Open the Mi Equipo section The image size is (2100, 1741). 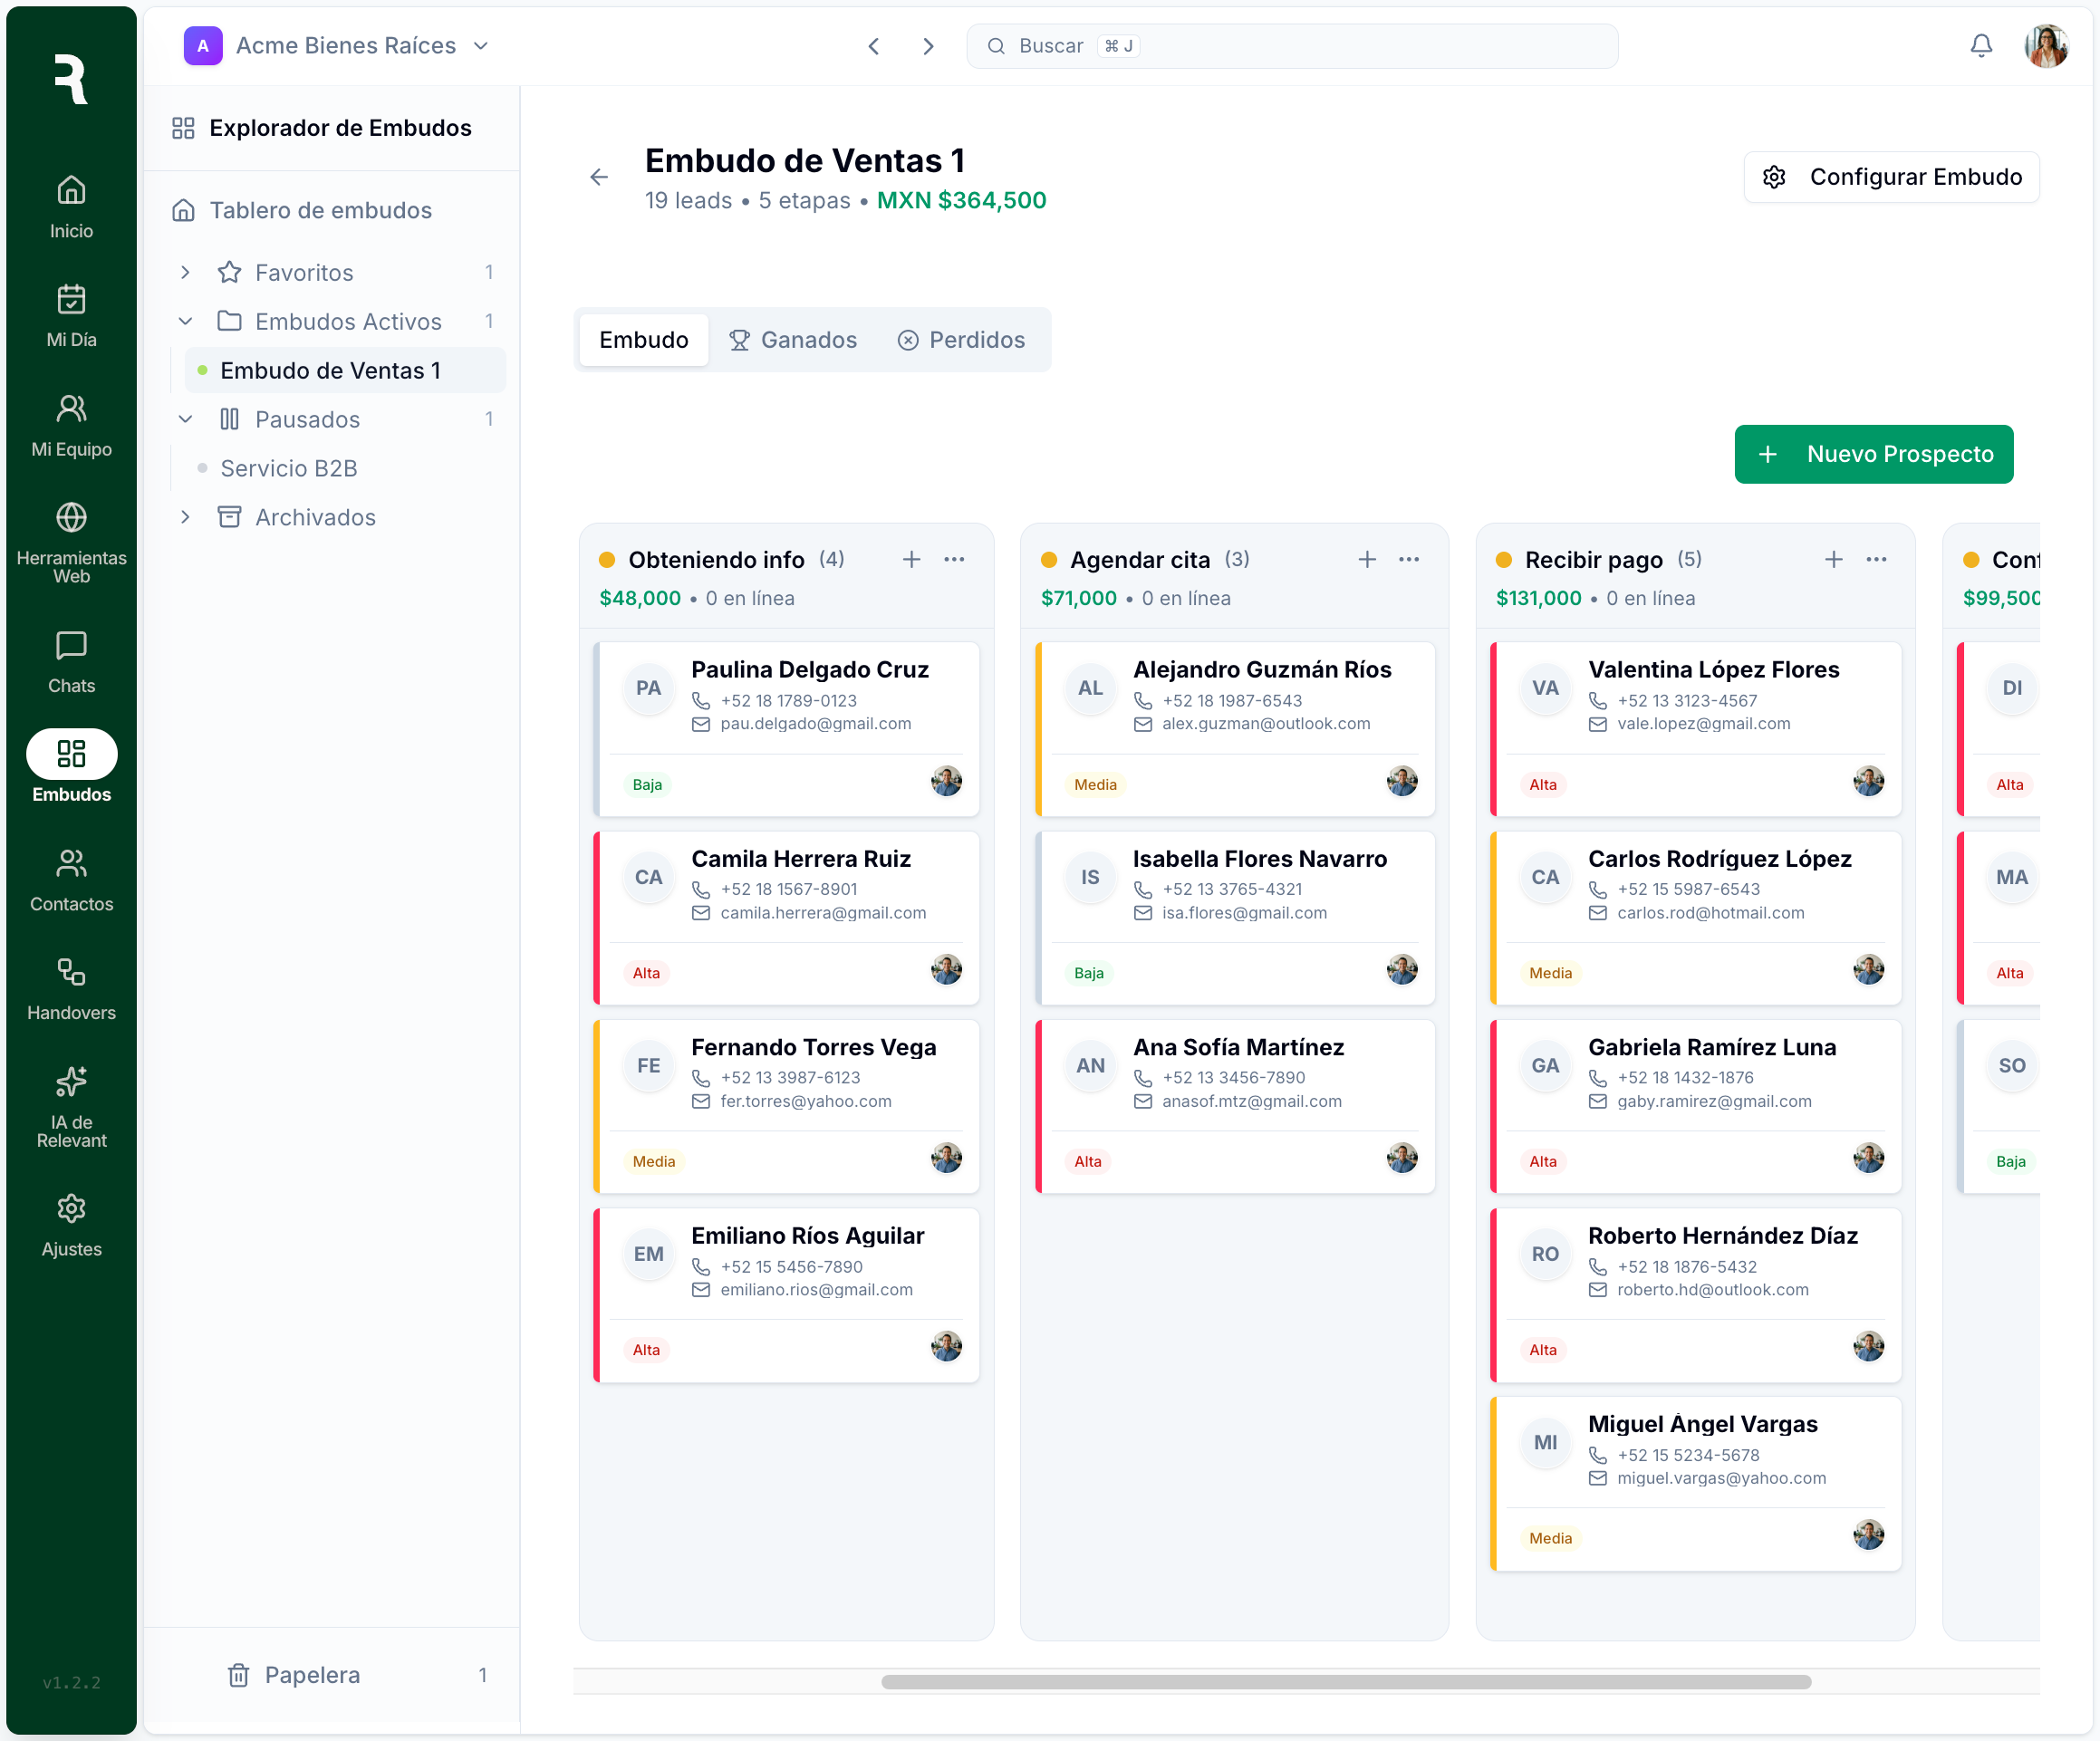click(x=70, y=424)
